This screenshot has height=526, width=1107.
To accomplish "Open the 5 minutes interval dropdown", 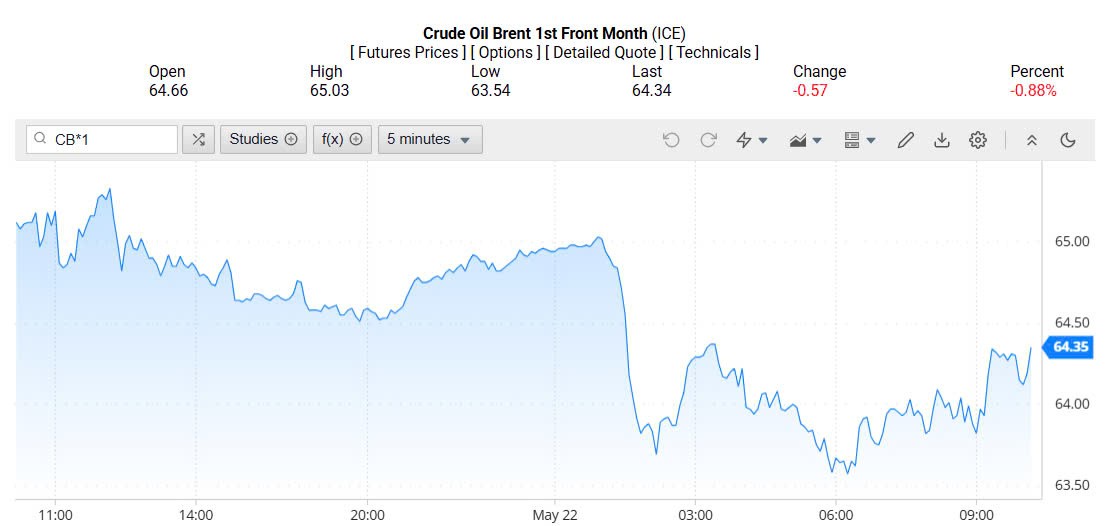I will click(430, 140).
